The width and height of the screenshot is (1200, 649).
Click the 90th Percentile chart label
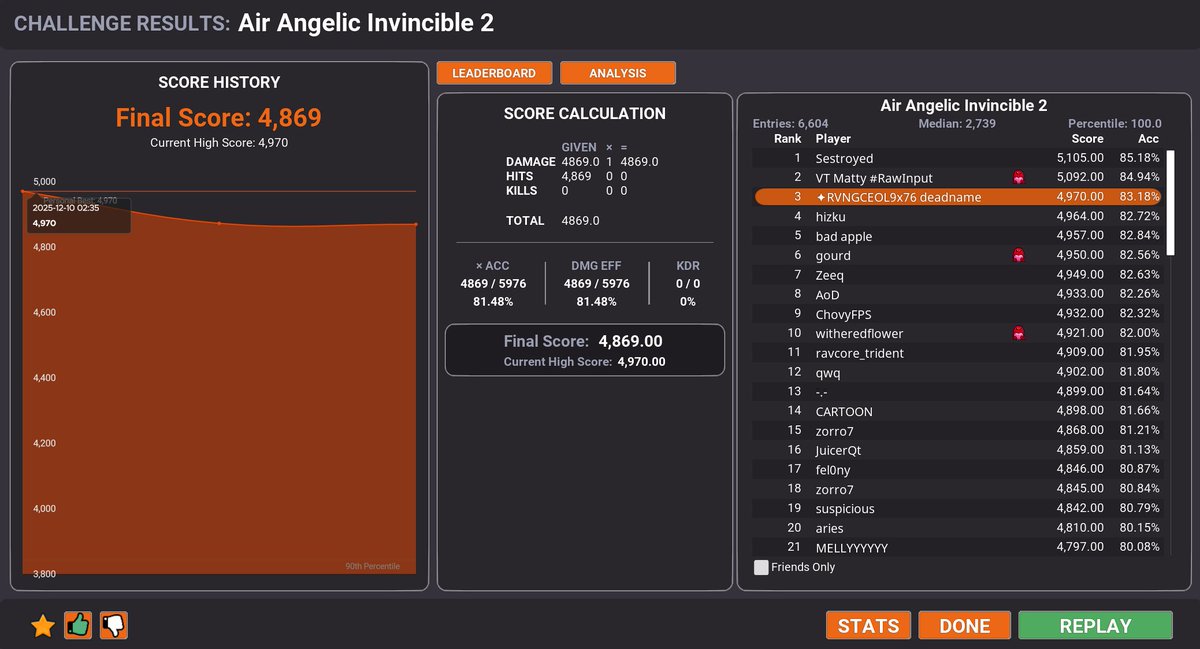[372, 566]
